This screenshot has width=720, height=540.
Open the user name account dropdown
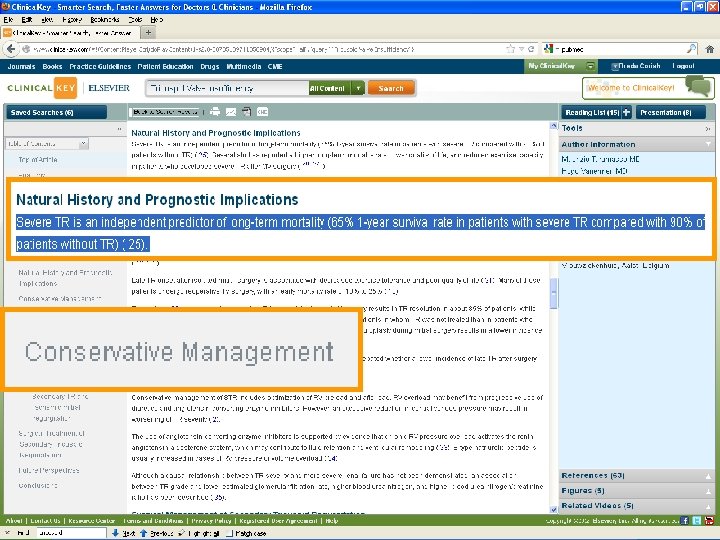[636, 66]
